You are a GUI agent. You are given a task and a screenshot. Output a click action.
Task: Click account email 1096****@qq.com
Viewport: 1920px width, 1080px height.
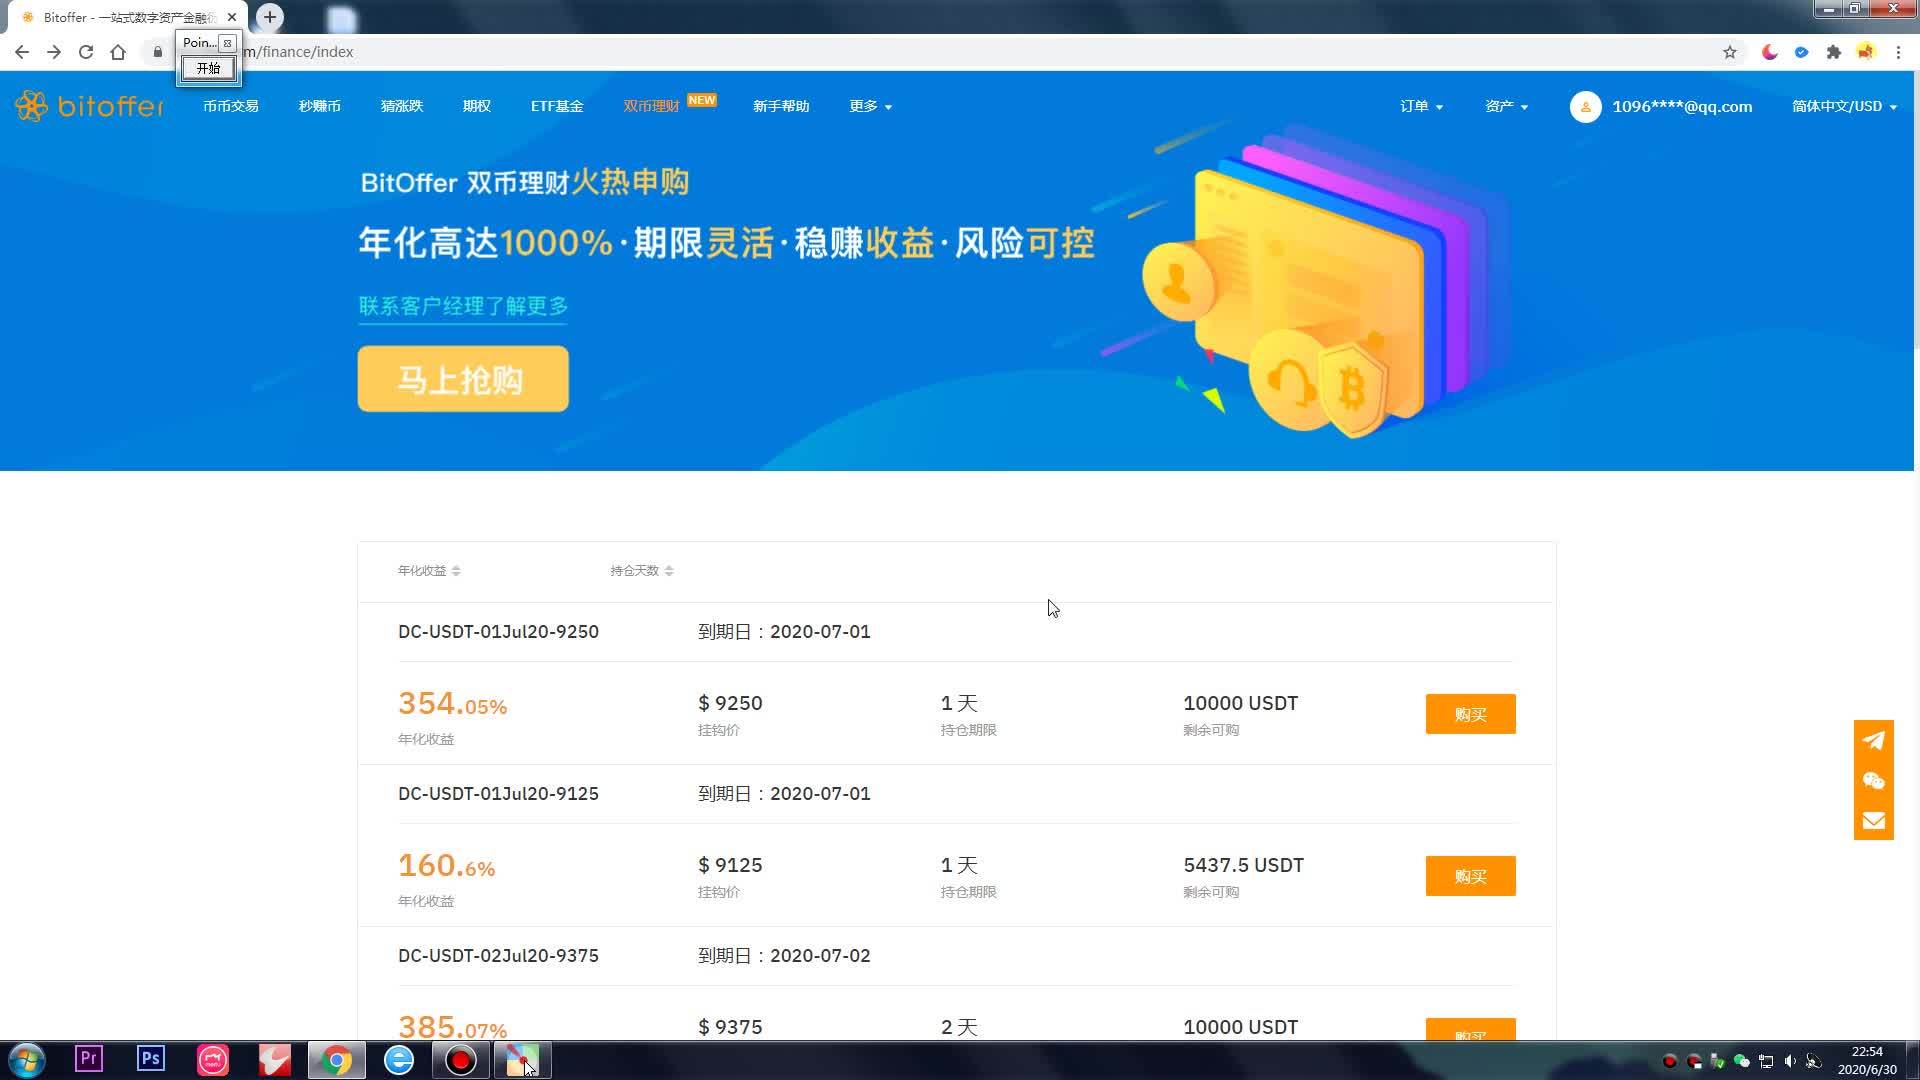coord(1682,107)
